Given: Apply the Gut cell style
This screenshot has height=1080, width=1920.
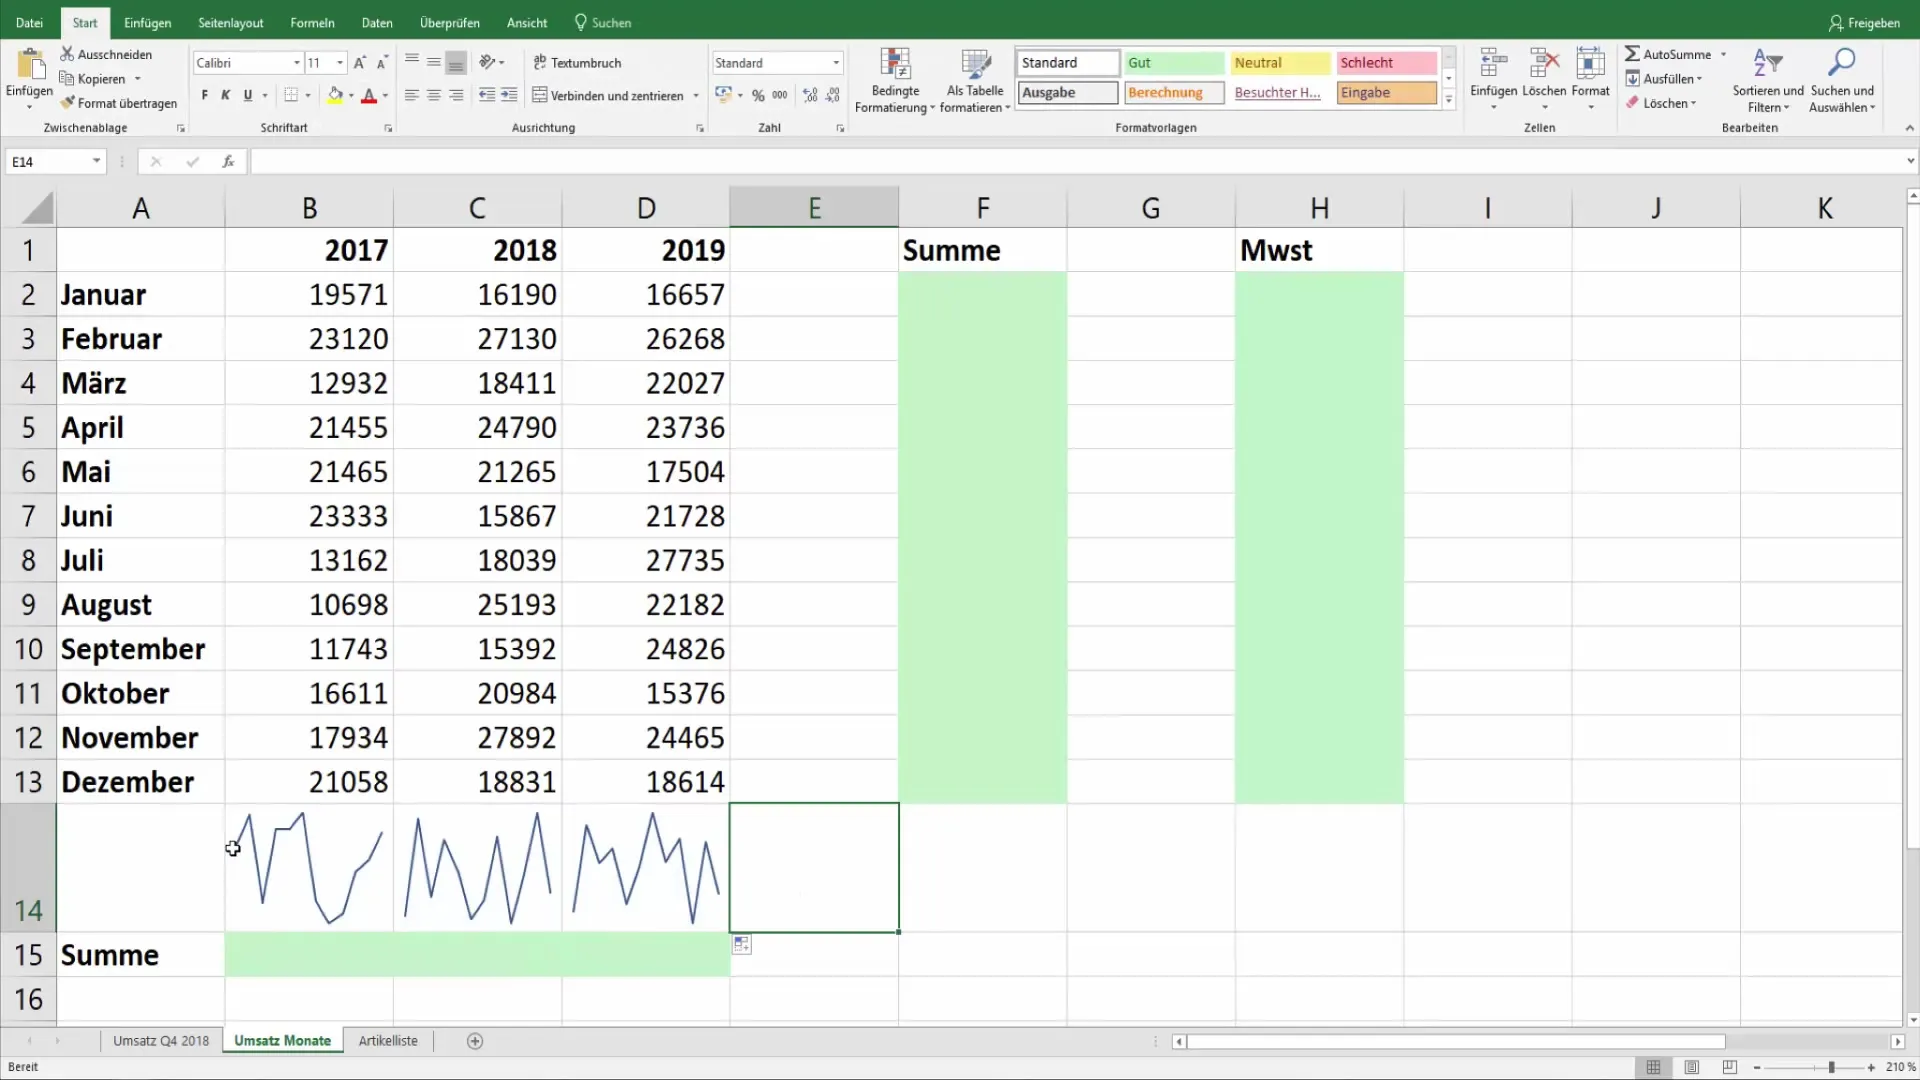Looking at the screenshot, I should point(1174,62).
